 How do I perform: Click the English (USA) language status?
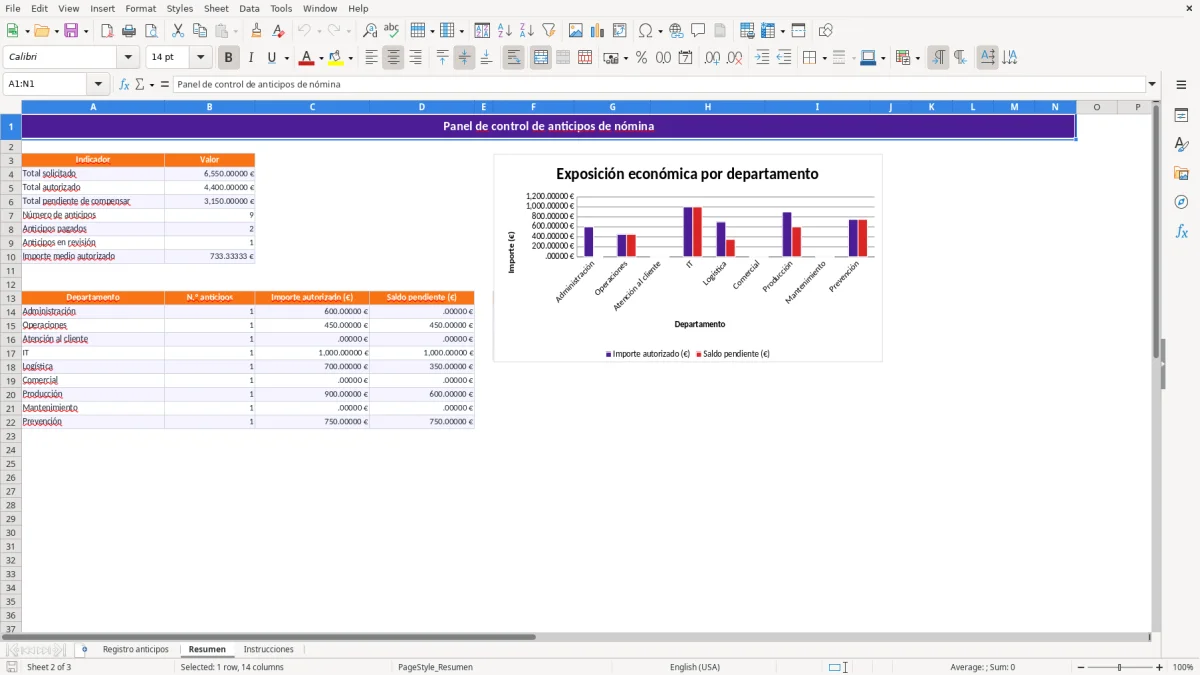coord(695,667)
